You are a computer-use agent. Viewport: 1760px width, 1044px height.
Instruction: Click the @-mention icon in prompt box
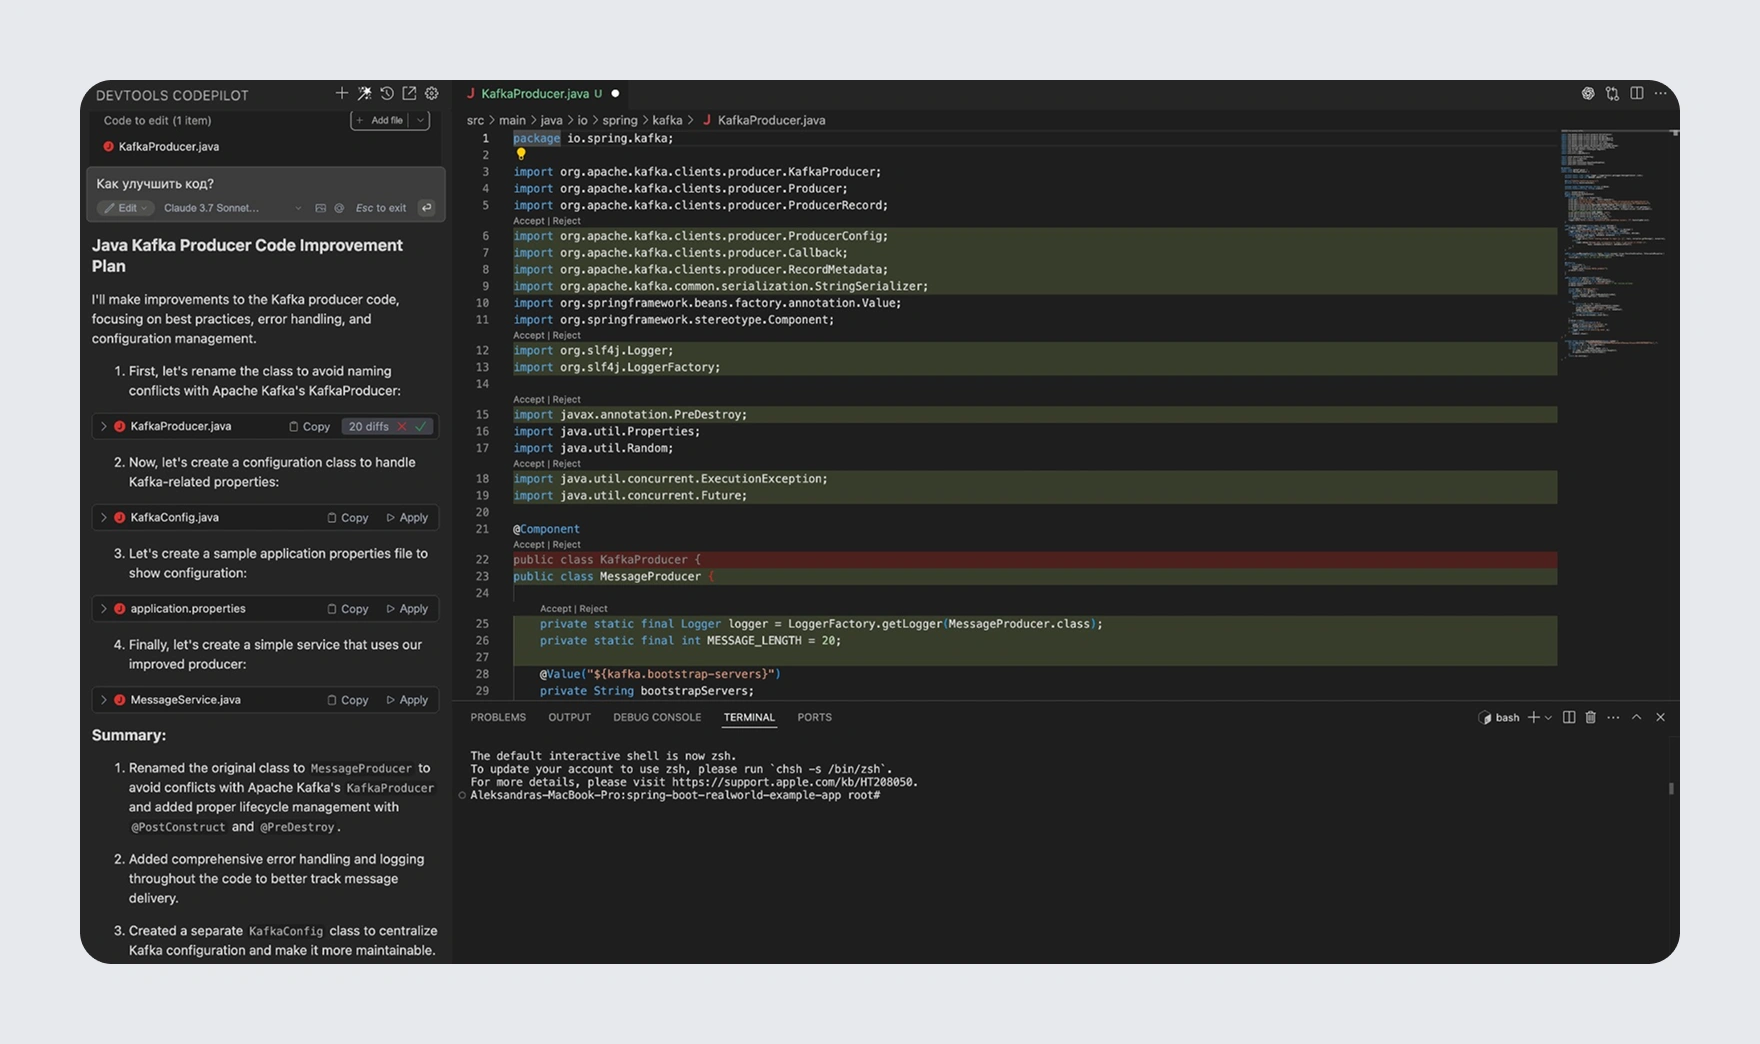(338, 207)
